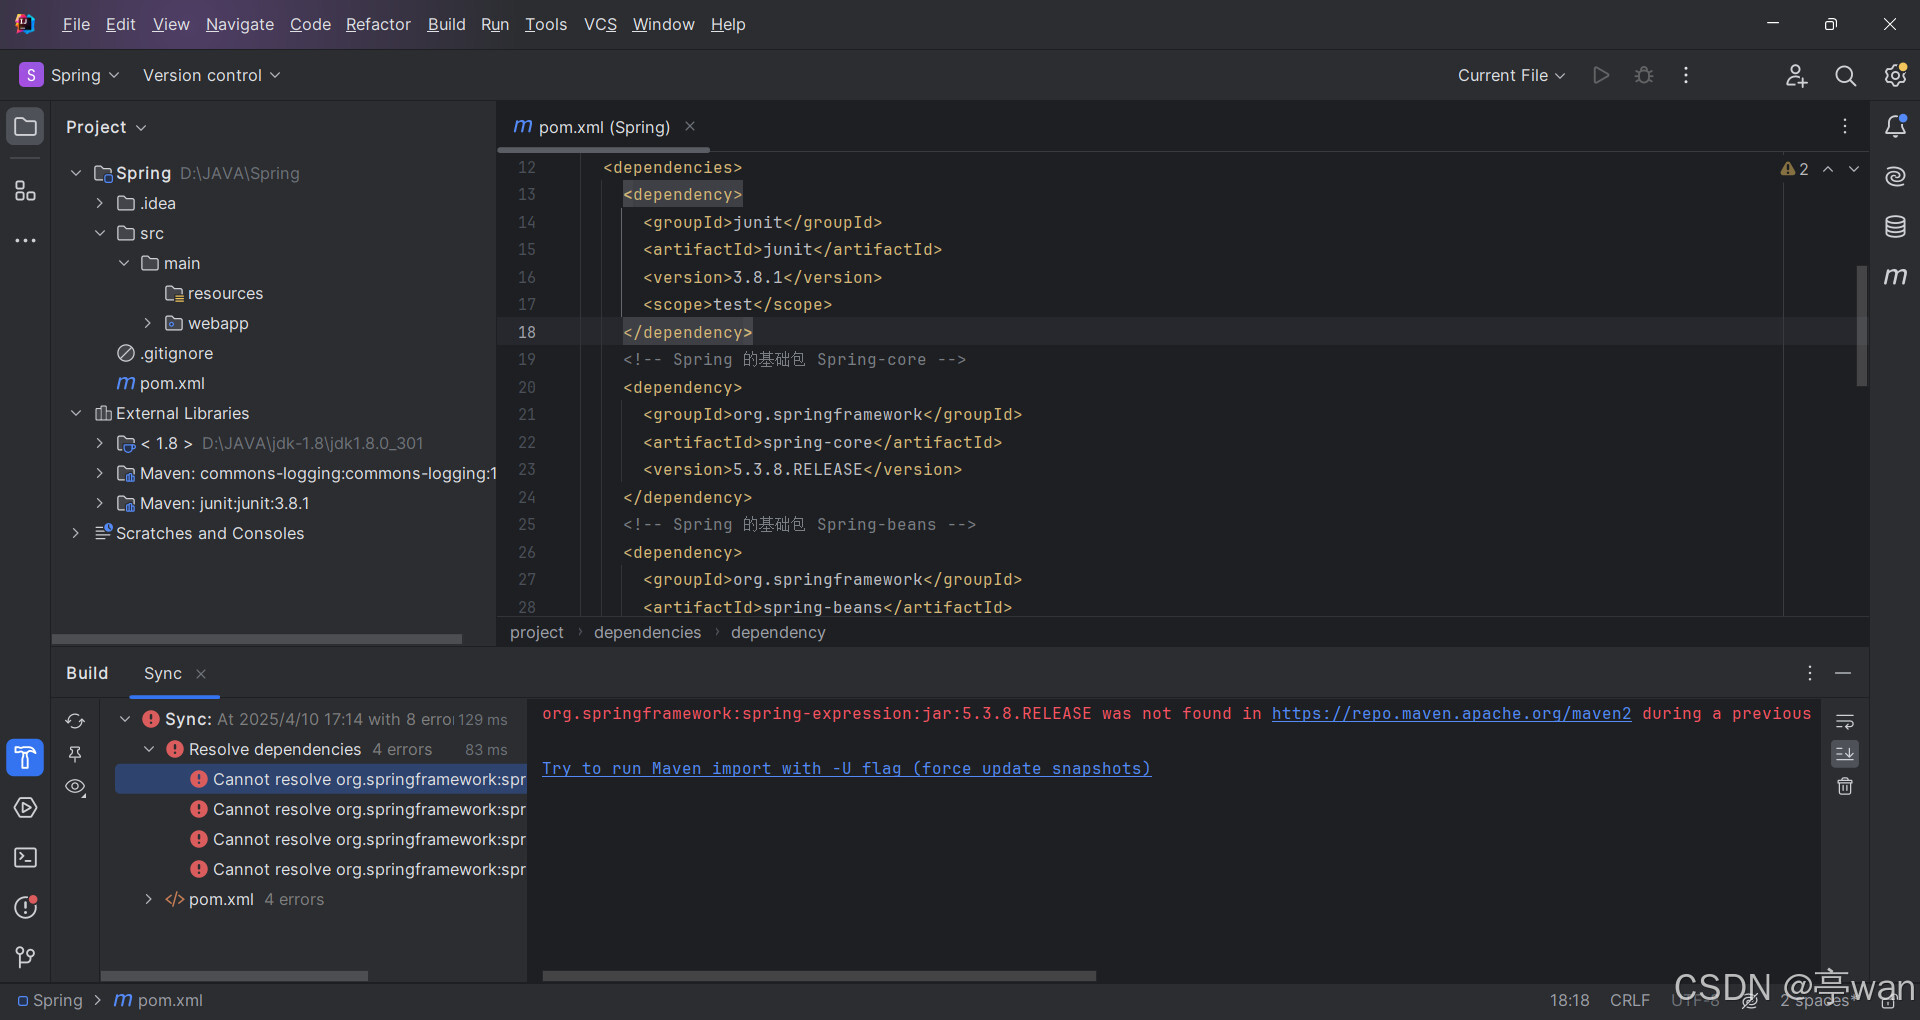Collapse the Spring root folder

[76, 173]
